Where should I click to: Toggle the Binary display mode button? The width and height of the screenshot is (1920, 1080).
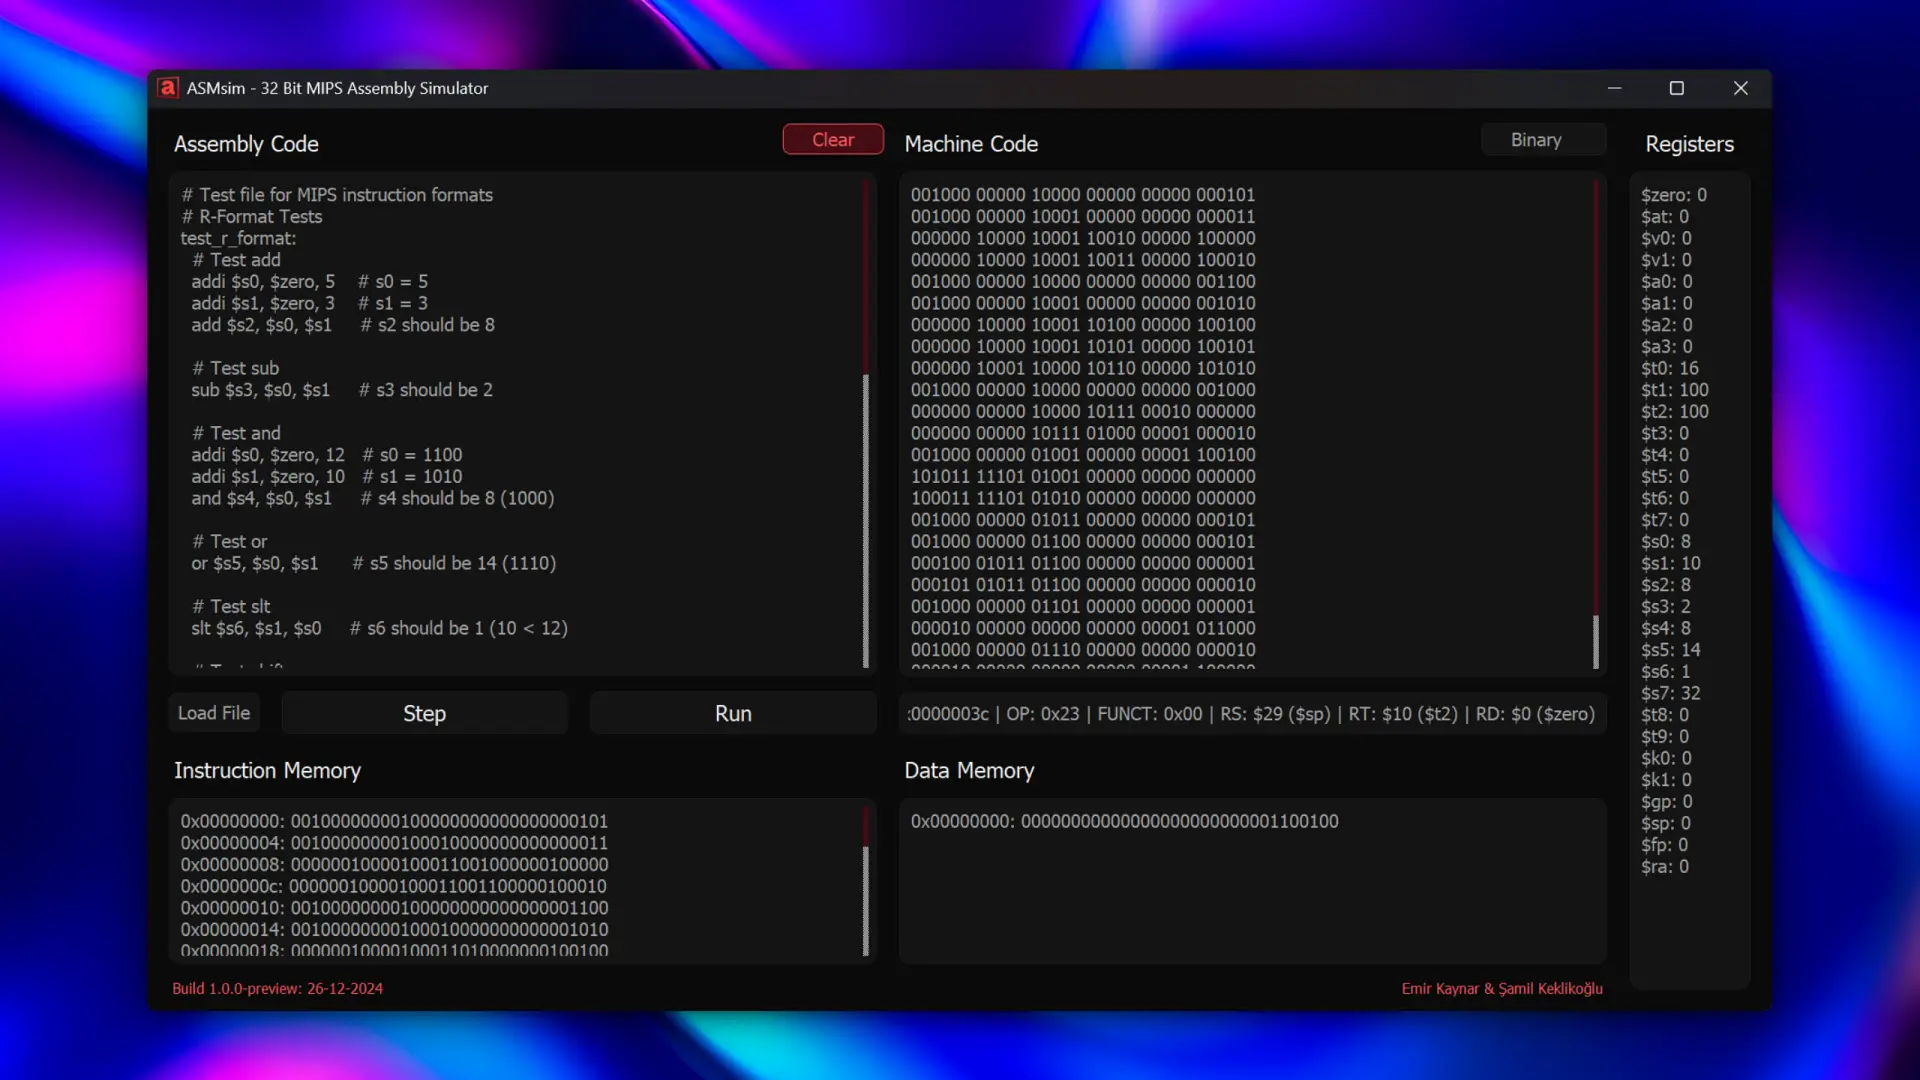coord(1543,140)
